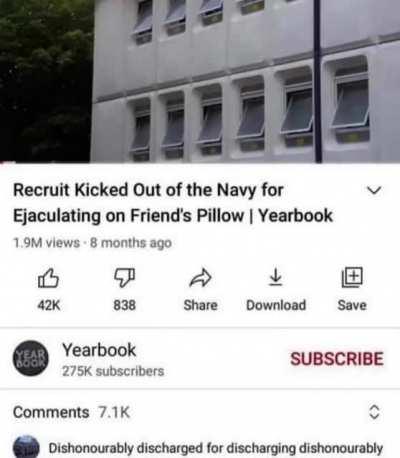Open the Yearbook channel name link
Viewport: 400px width, 458px height.
(99, 350)
